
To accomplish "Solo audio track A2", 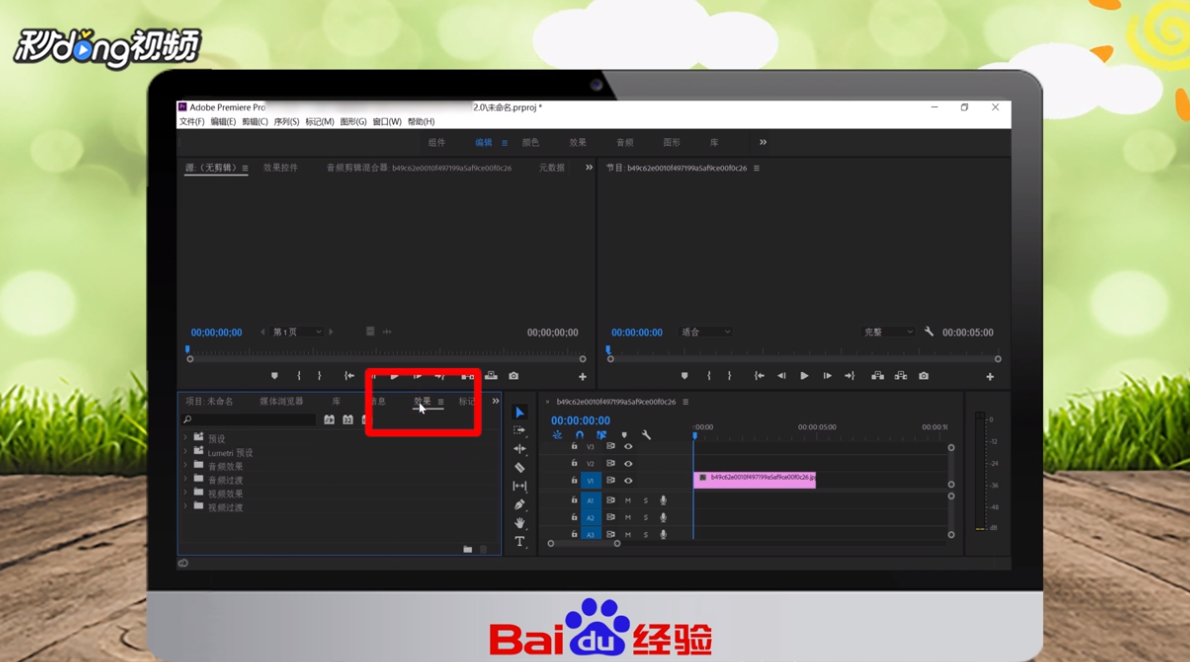I will click(646, 517).
